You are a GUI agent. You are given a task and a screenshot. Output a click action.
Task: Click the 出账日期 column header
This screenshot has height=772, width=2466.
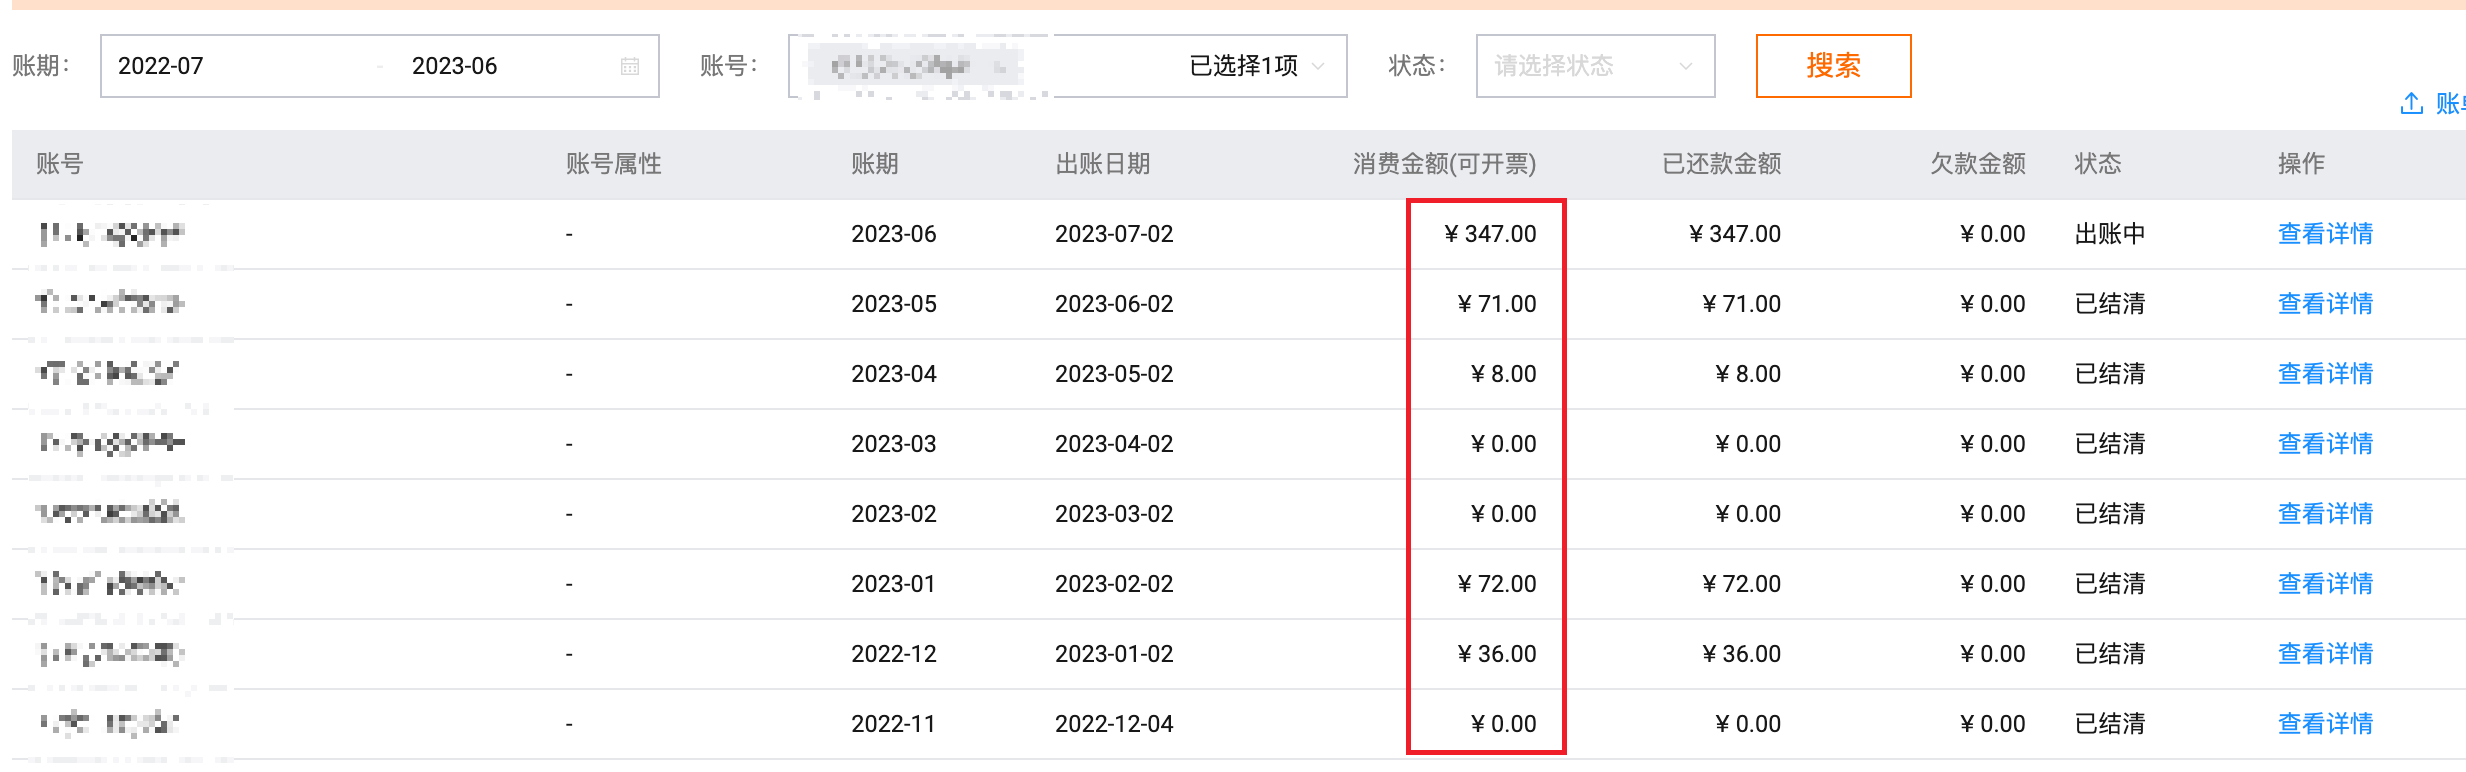[1103, 164]
